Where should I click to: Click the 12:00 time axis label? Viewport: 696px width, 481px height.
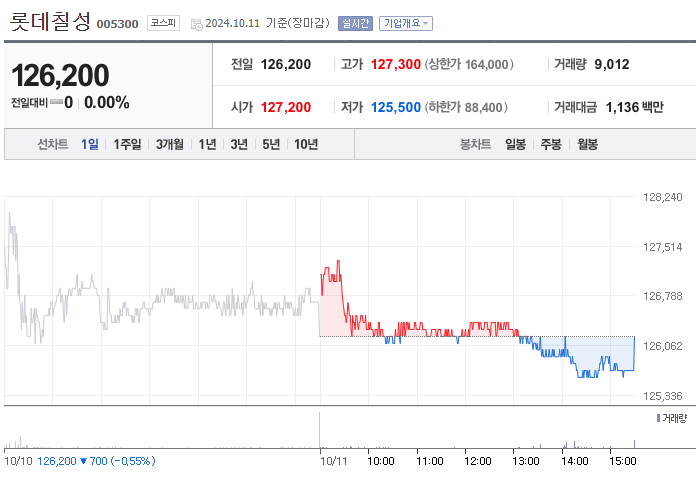click(x=478, y=461)
